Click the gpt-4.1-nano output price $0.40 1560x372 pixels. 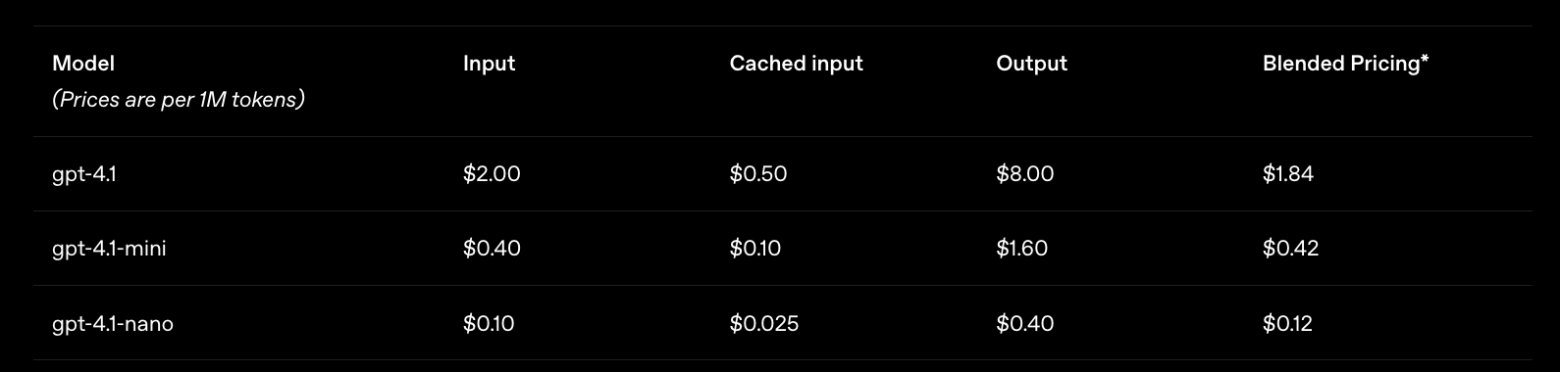point(1025,323)
